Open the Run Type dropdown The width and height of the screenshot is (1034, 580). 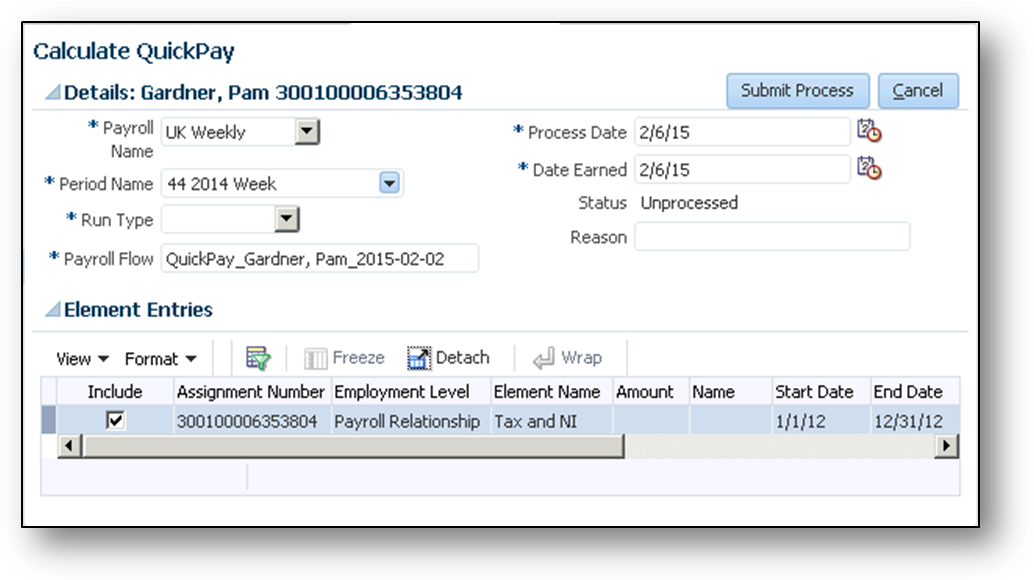[286, 219]
